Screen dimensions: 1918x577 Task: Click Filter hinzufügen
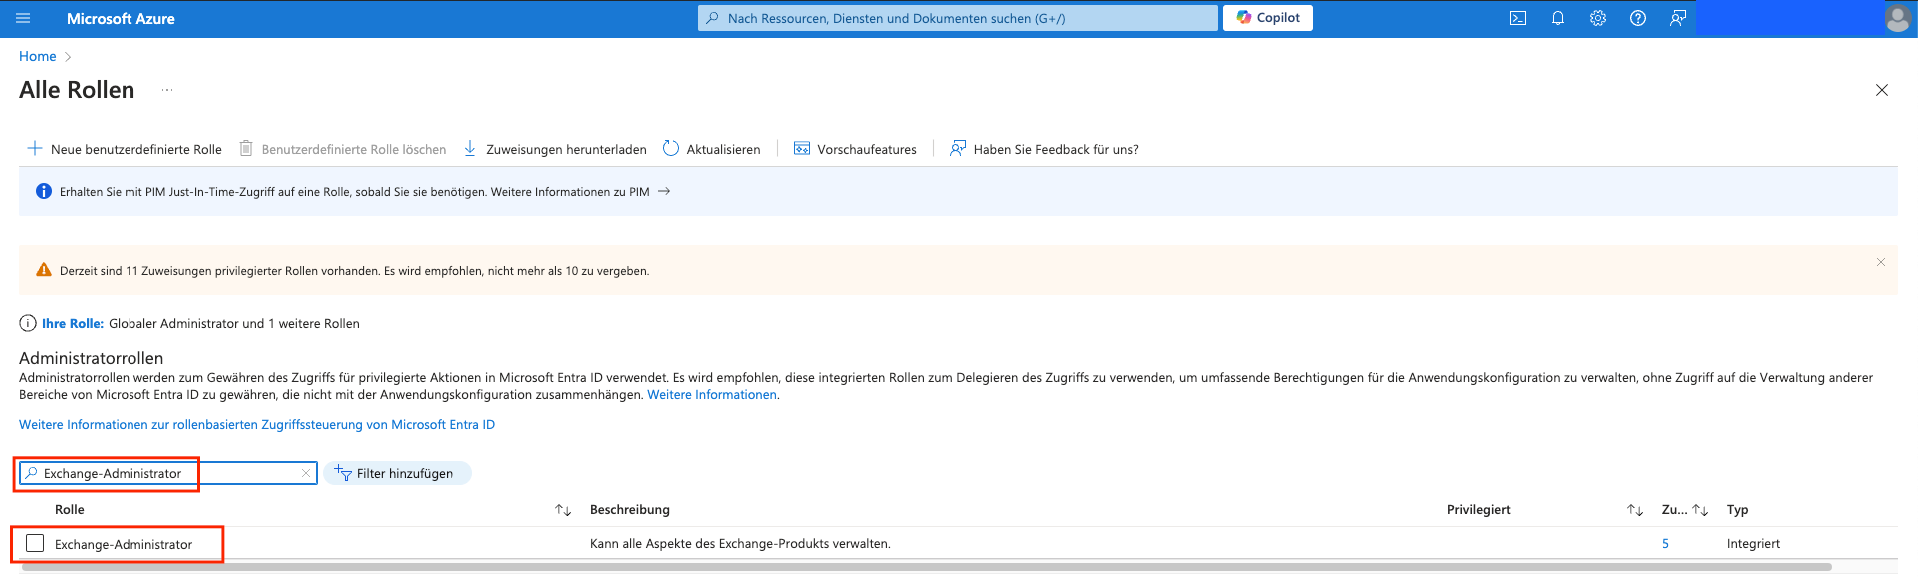pos(397,473)
